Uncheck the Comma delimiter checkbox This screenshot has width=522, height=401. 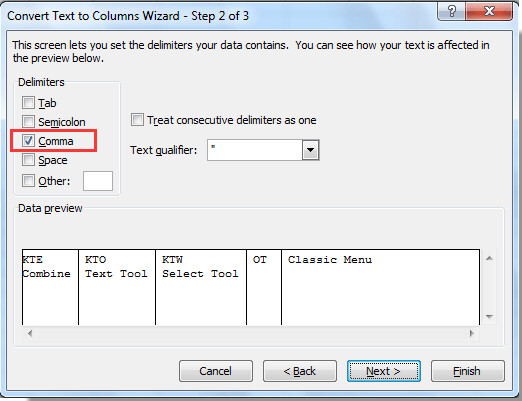(x=28, y=141)
